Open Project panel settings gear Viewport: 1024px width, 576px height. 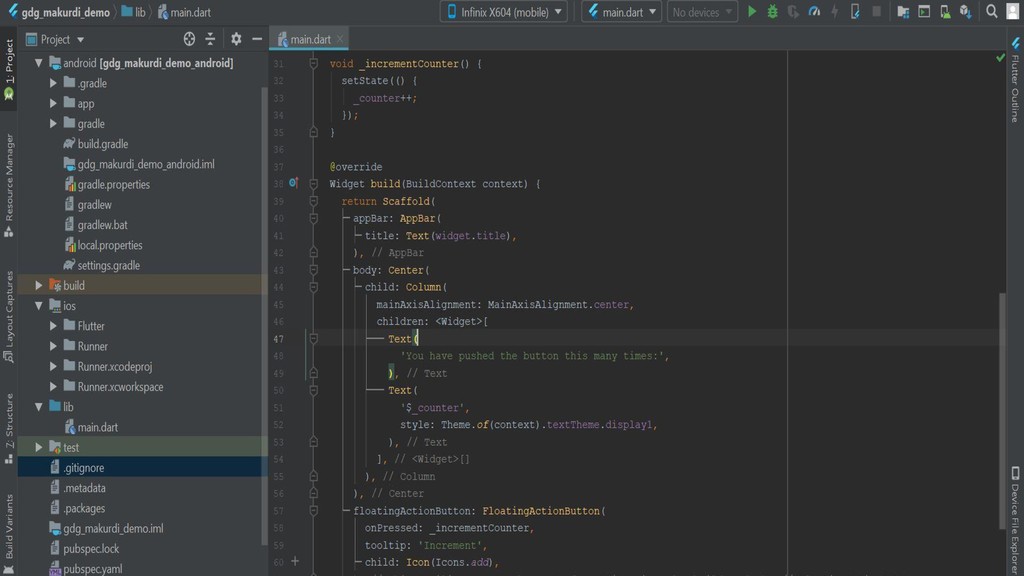[x=236, y=39]
